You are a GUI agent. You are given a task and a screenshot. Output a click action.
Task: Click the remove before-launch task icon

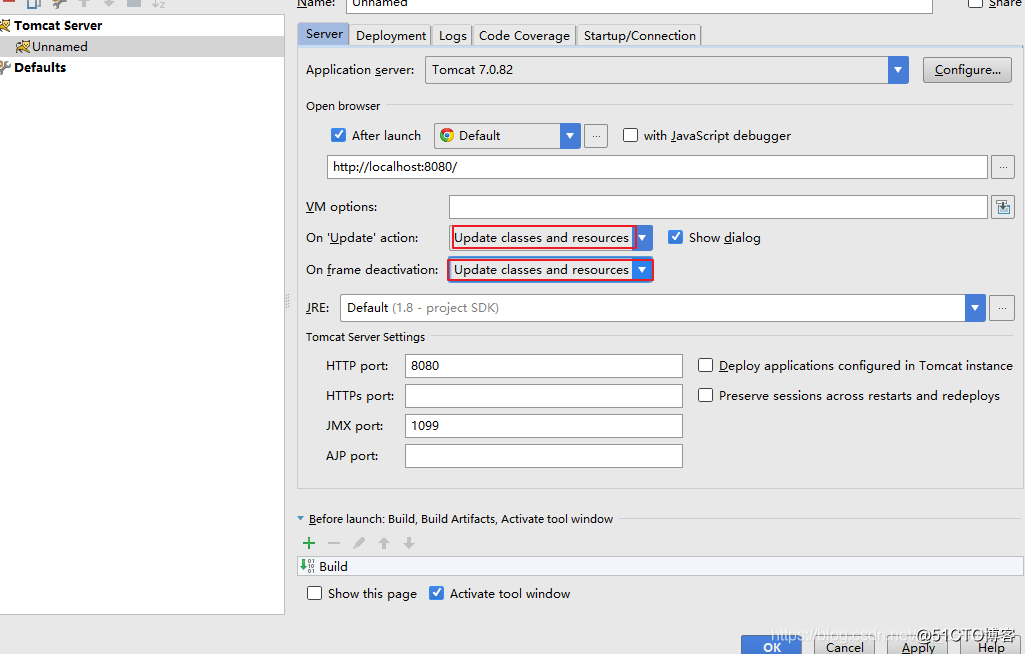pos(334,543)
